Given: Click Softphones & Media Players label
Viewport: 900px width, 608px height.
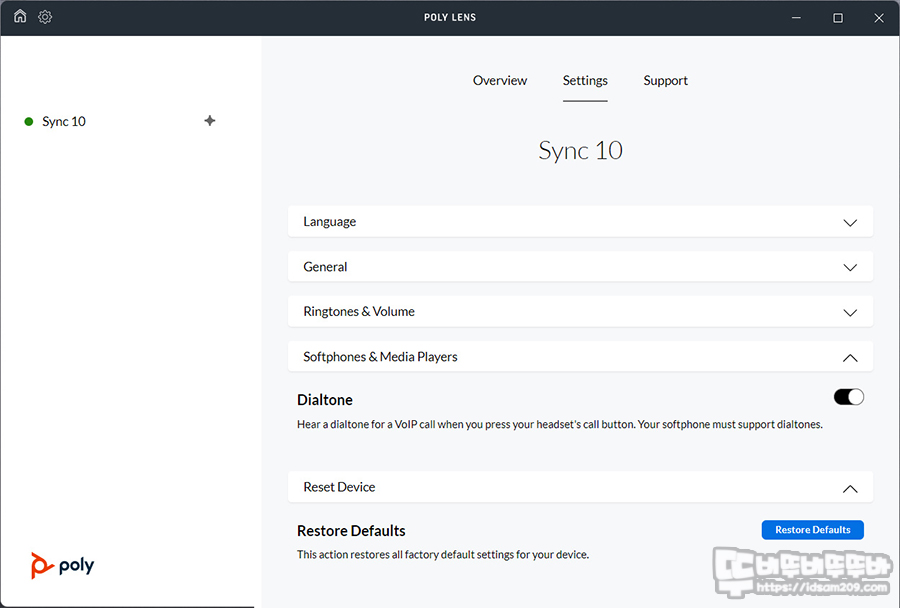Looking at the screenshot, I should pyautogui.click(x=380, y=357).
